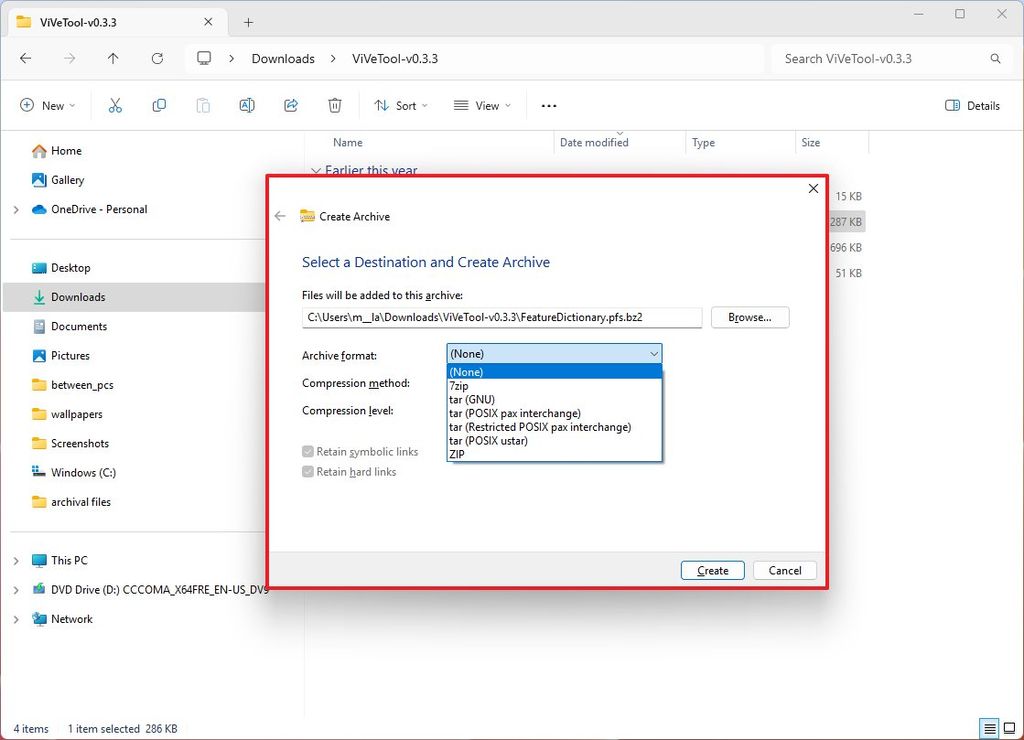1024x740 pixels.
Task: Click the Copy icon in the toolbar
Action: [159, 105]
